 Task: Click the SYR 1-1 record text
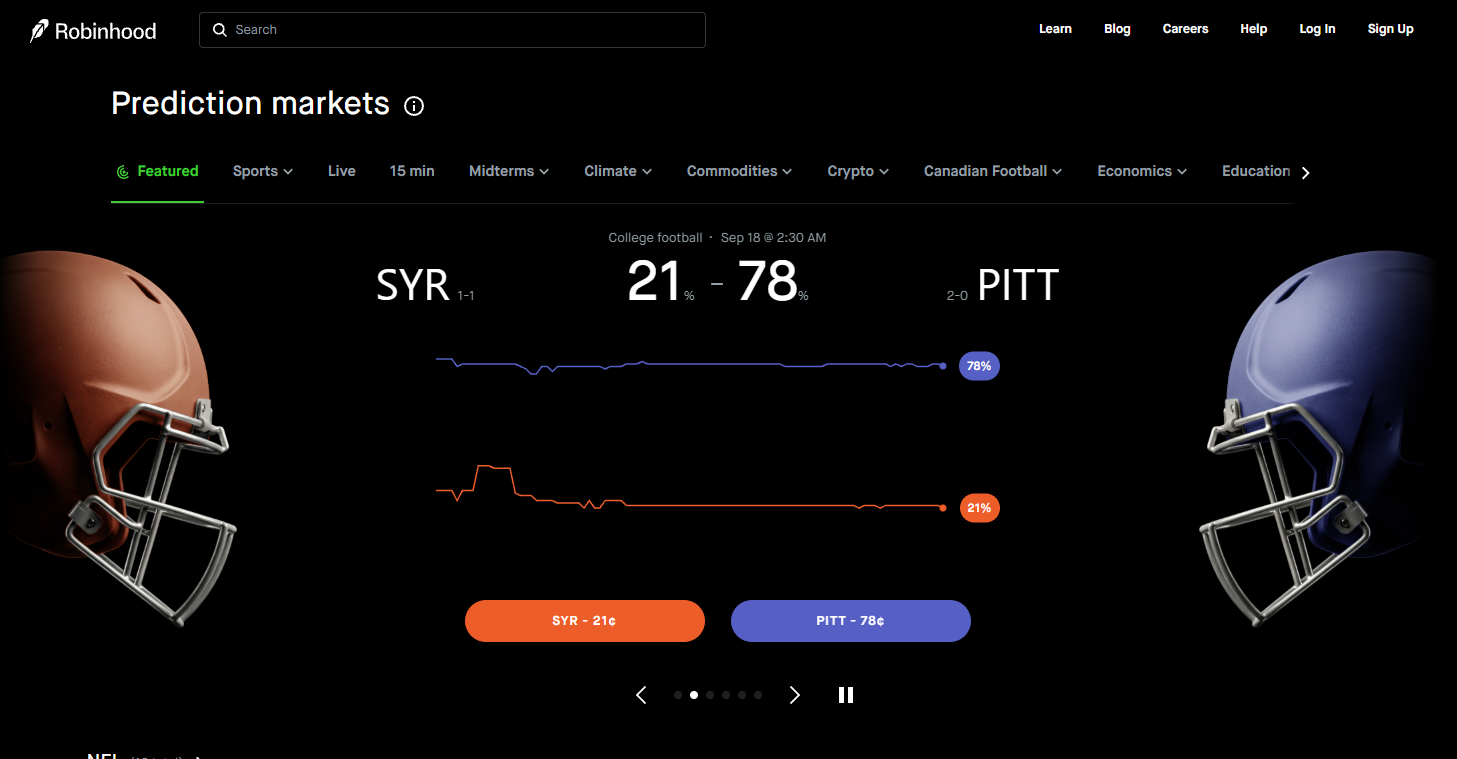pyautogui.click(x=466, y=296)
